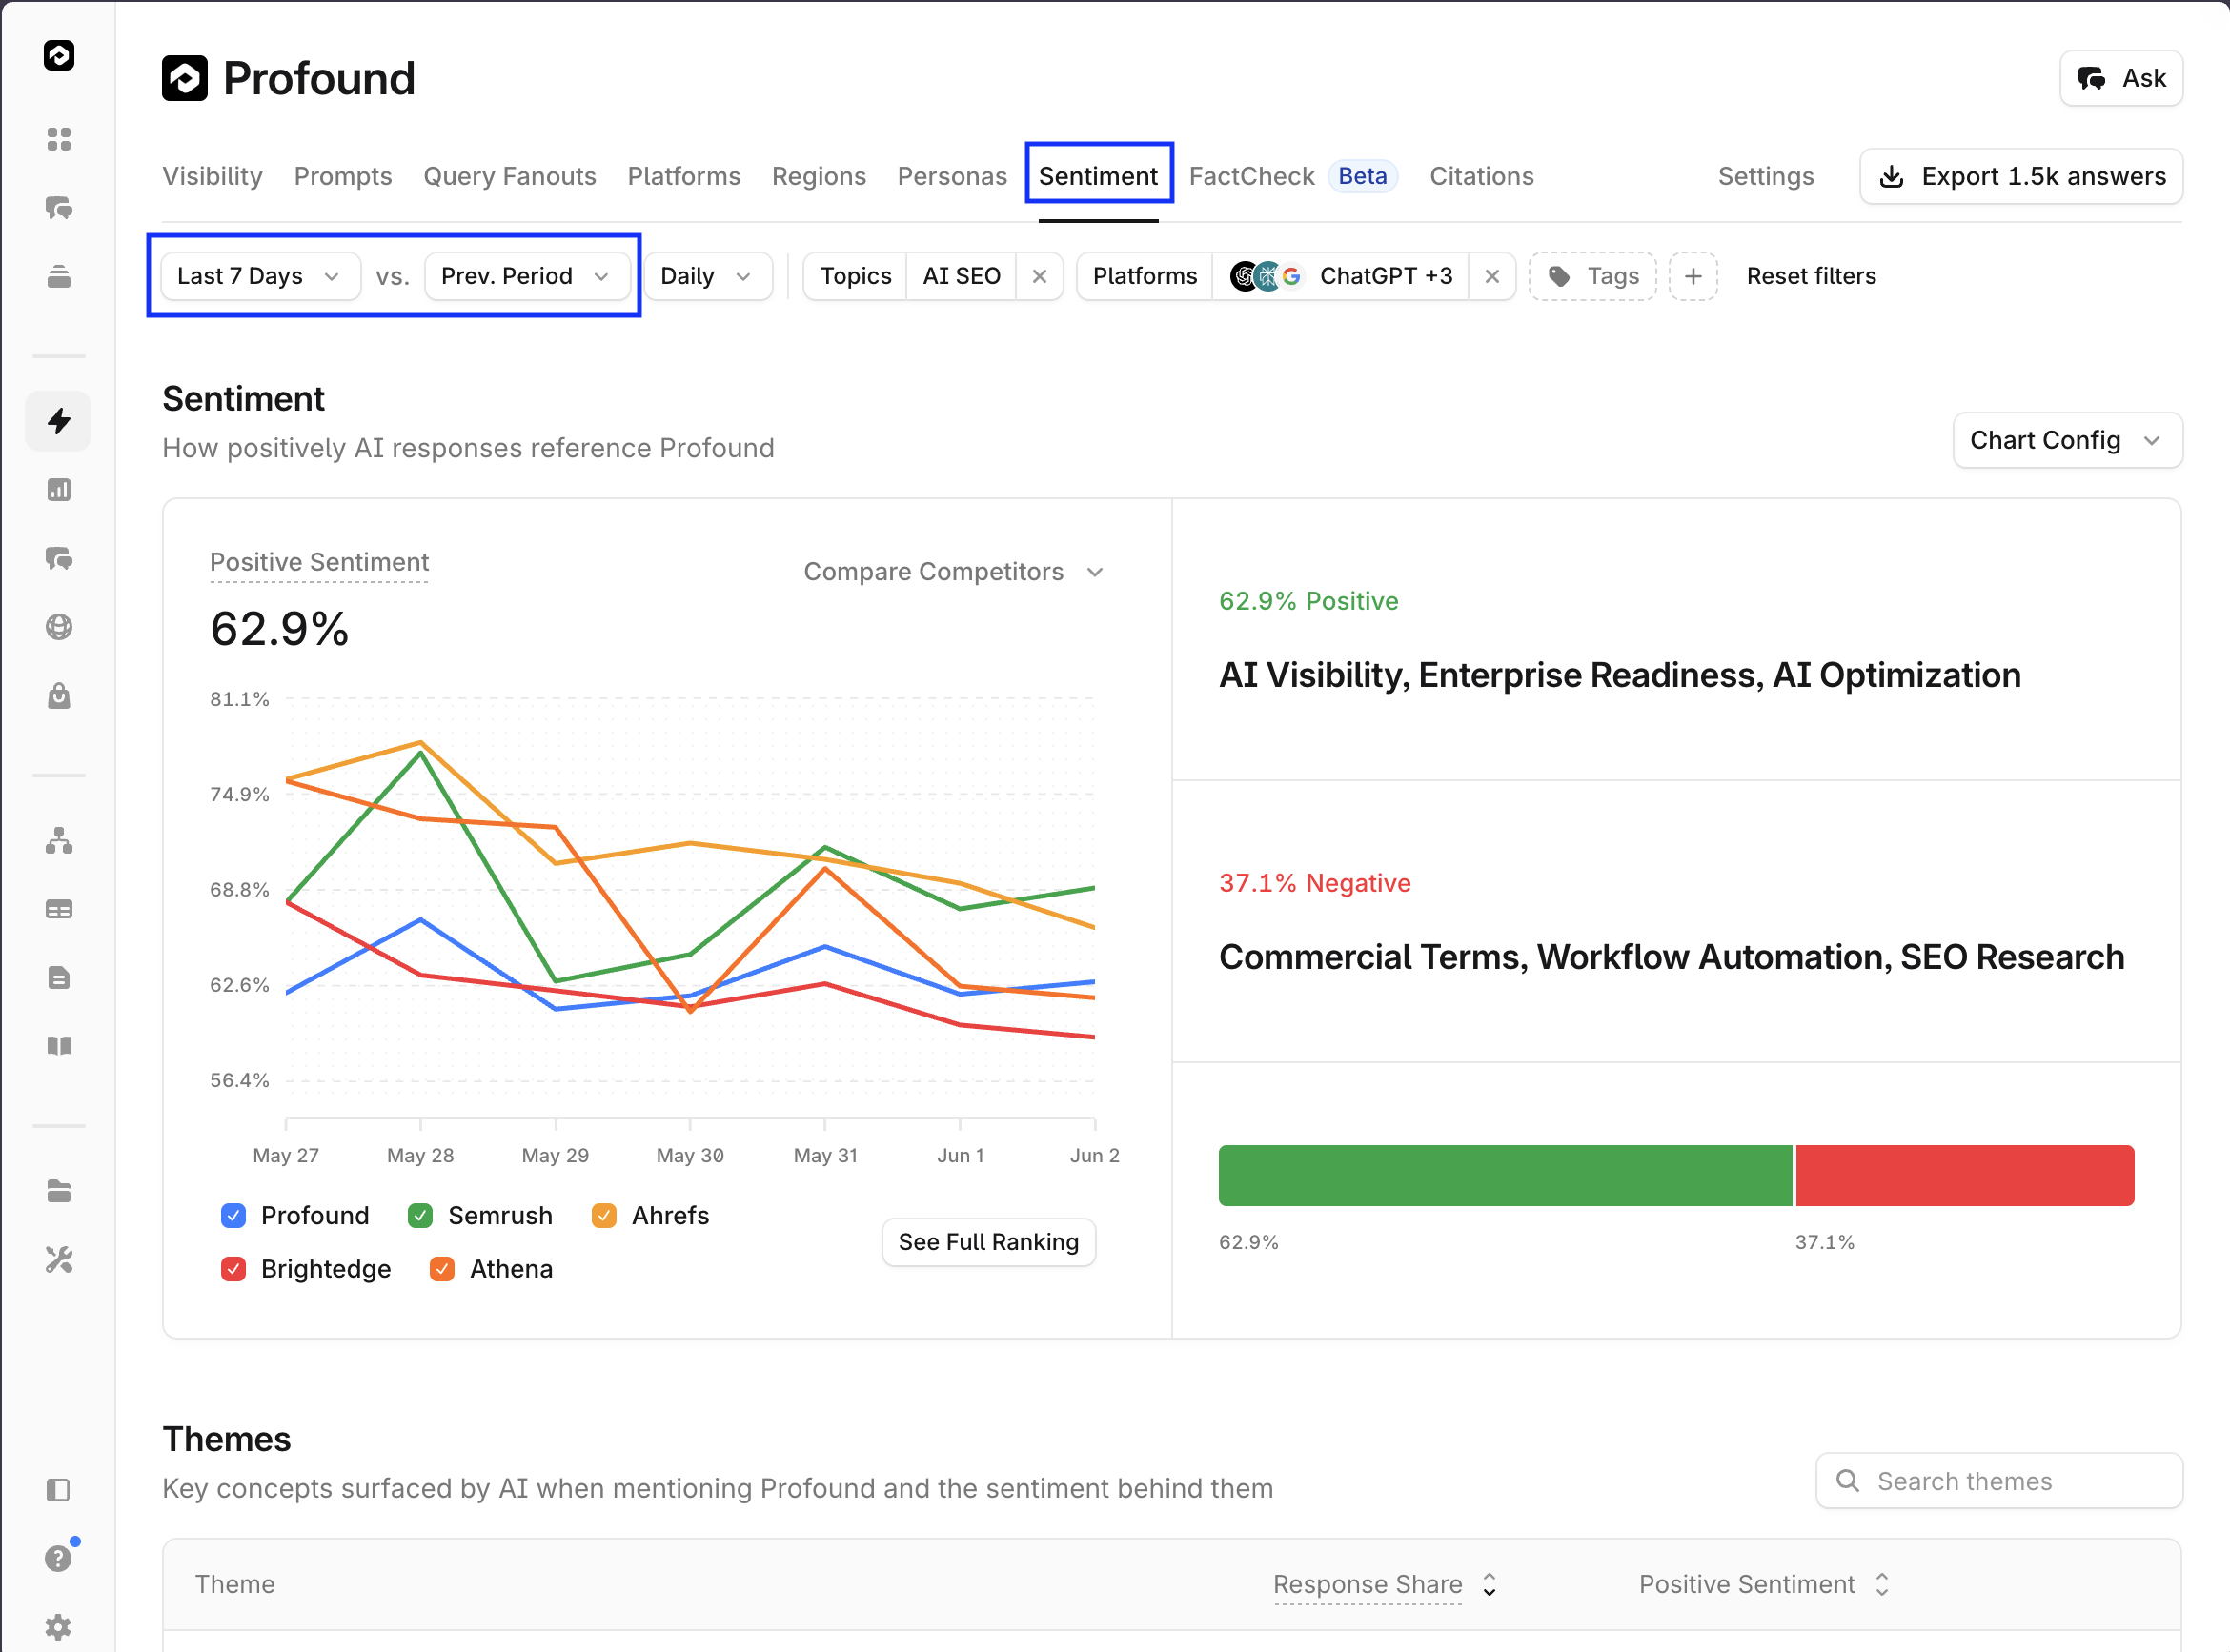
Task: Open the stacked tray icon in sidebar
Action: [x=59, y=277]
